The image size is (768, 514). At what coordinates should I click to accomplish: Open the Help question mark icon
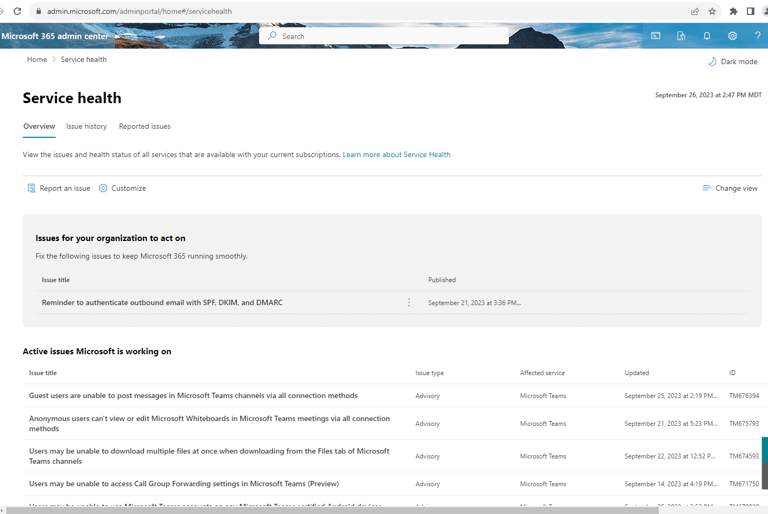[757, 36]
